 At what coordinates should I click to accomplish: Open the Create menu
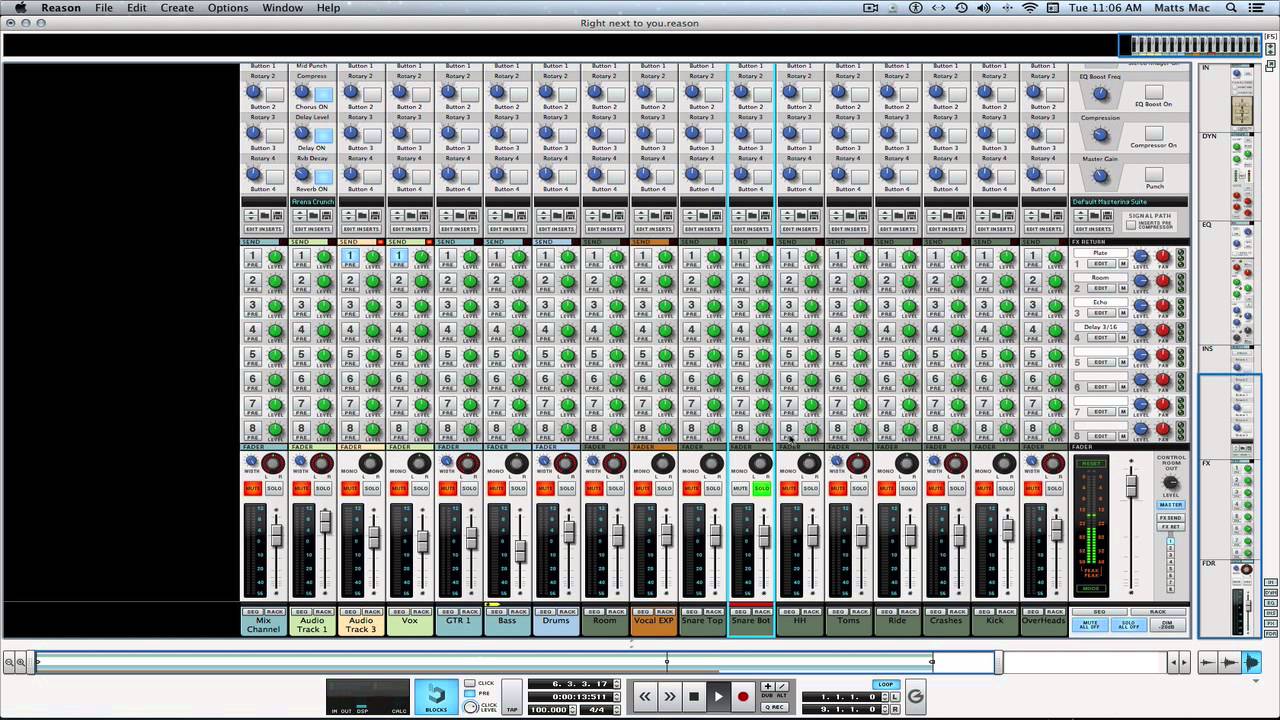tap(177, 8)
